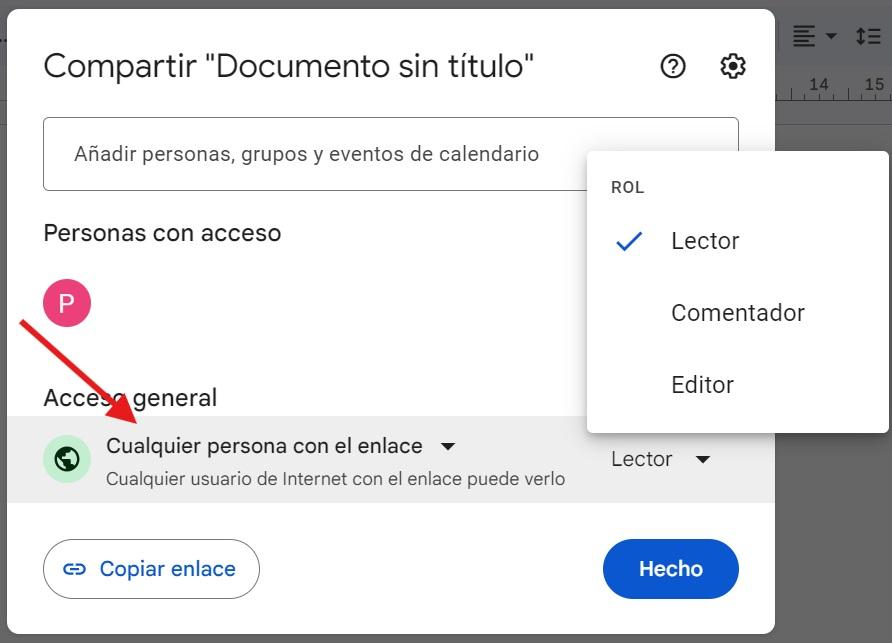Click the Acceso general row
Viewport: 892px width, 643px height.
pyautogui.click(x=300, y=459)
